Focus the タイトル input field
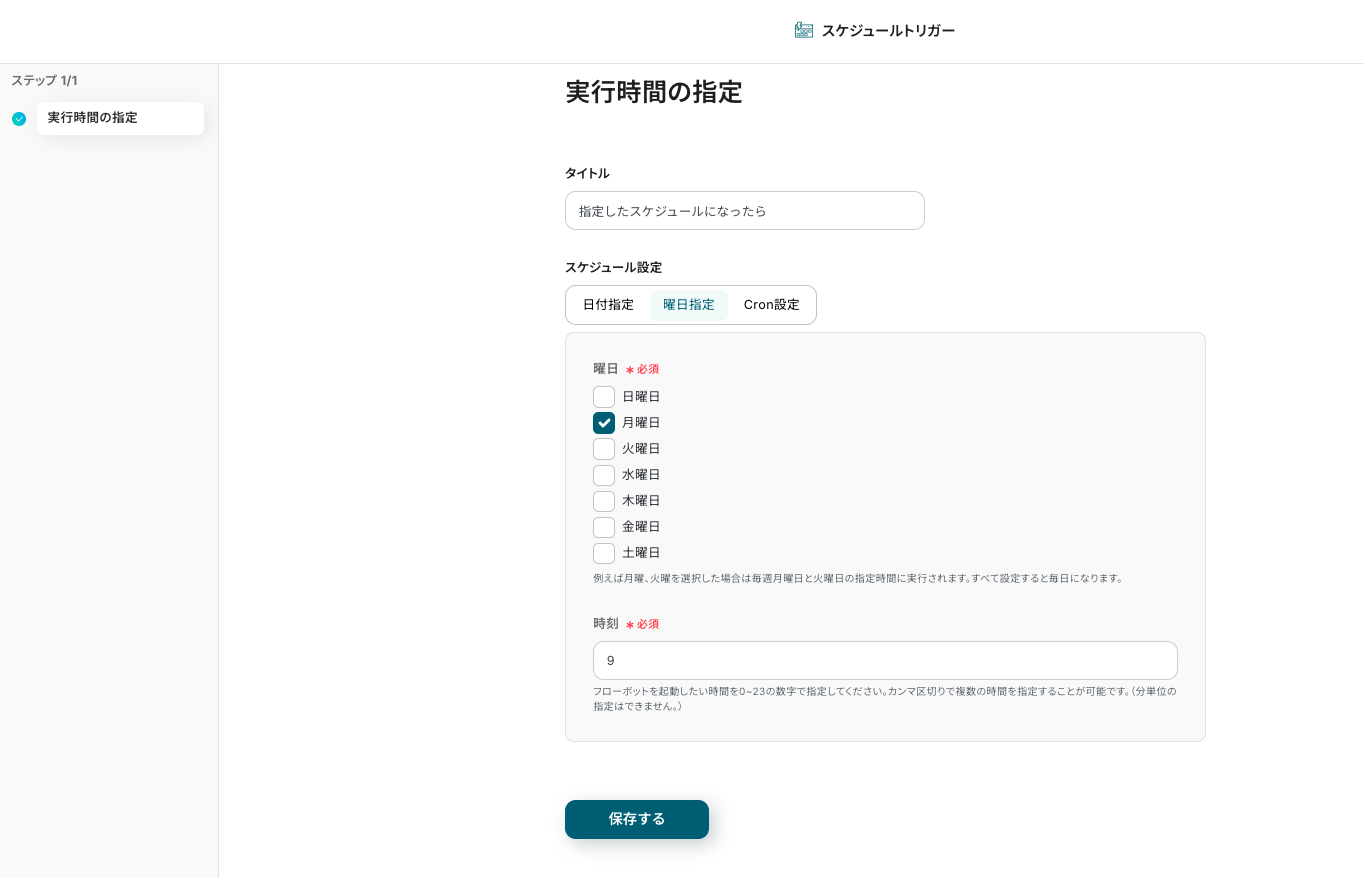The height and width of the screenshot is (878, 1364). [744, 211]
